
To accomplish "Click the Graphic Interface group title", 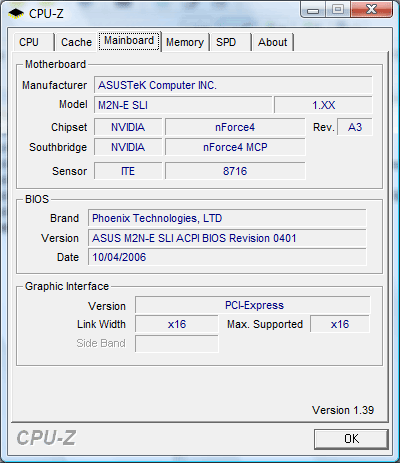I will (x=67, y=286).
